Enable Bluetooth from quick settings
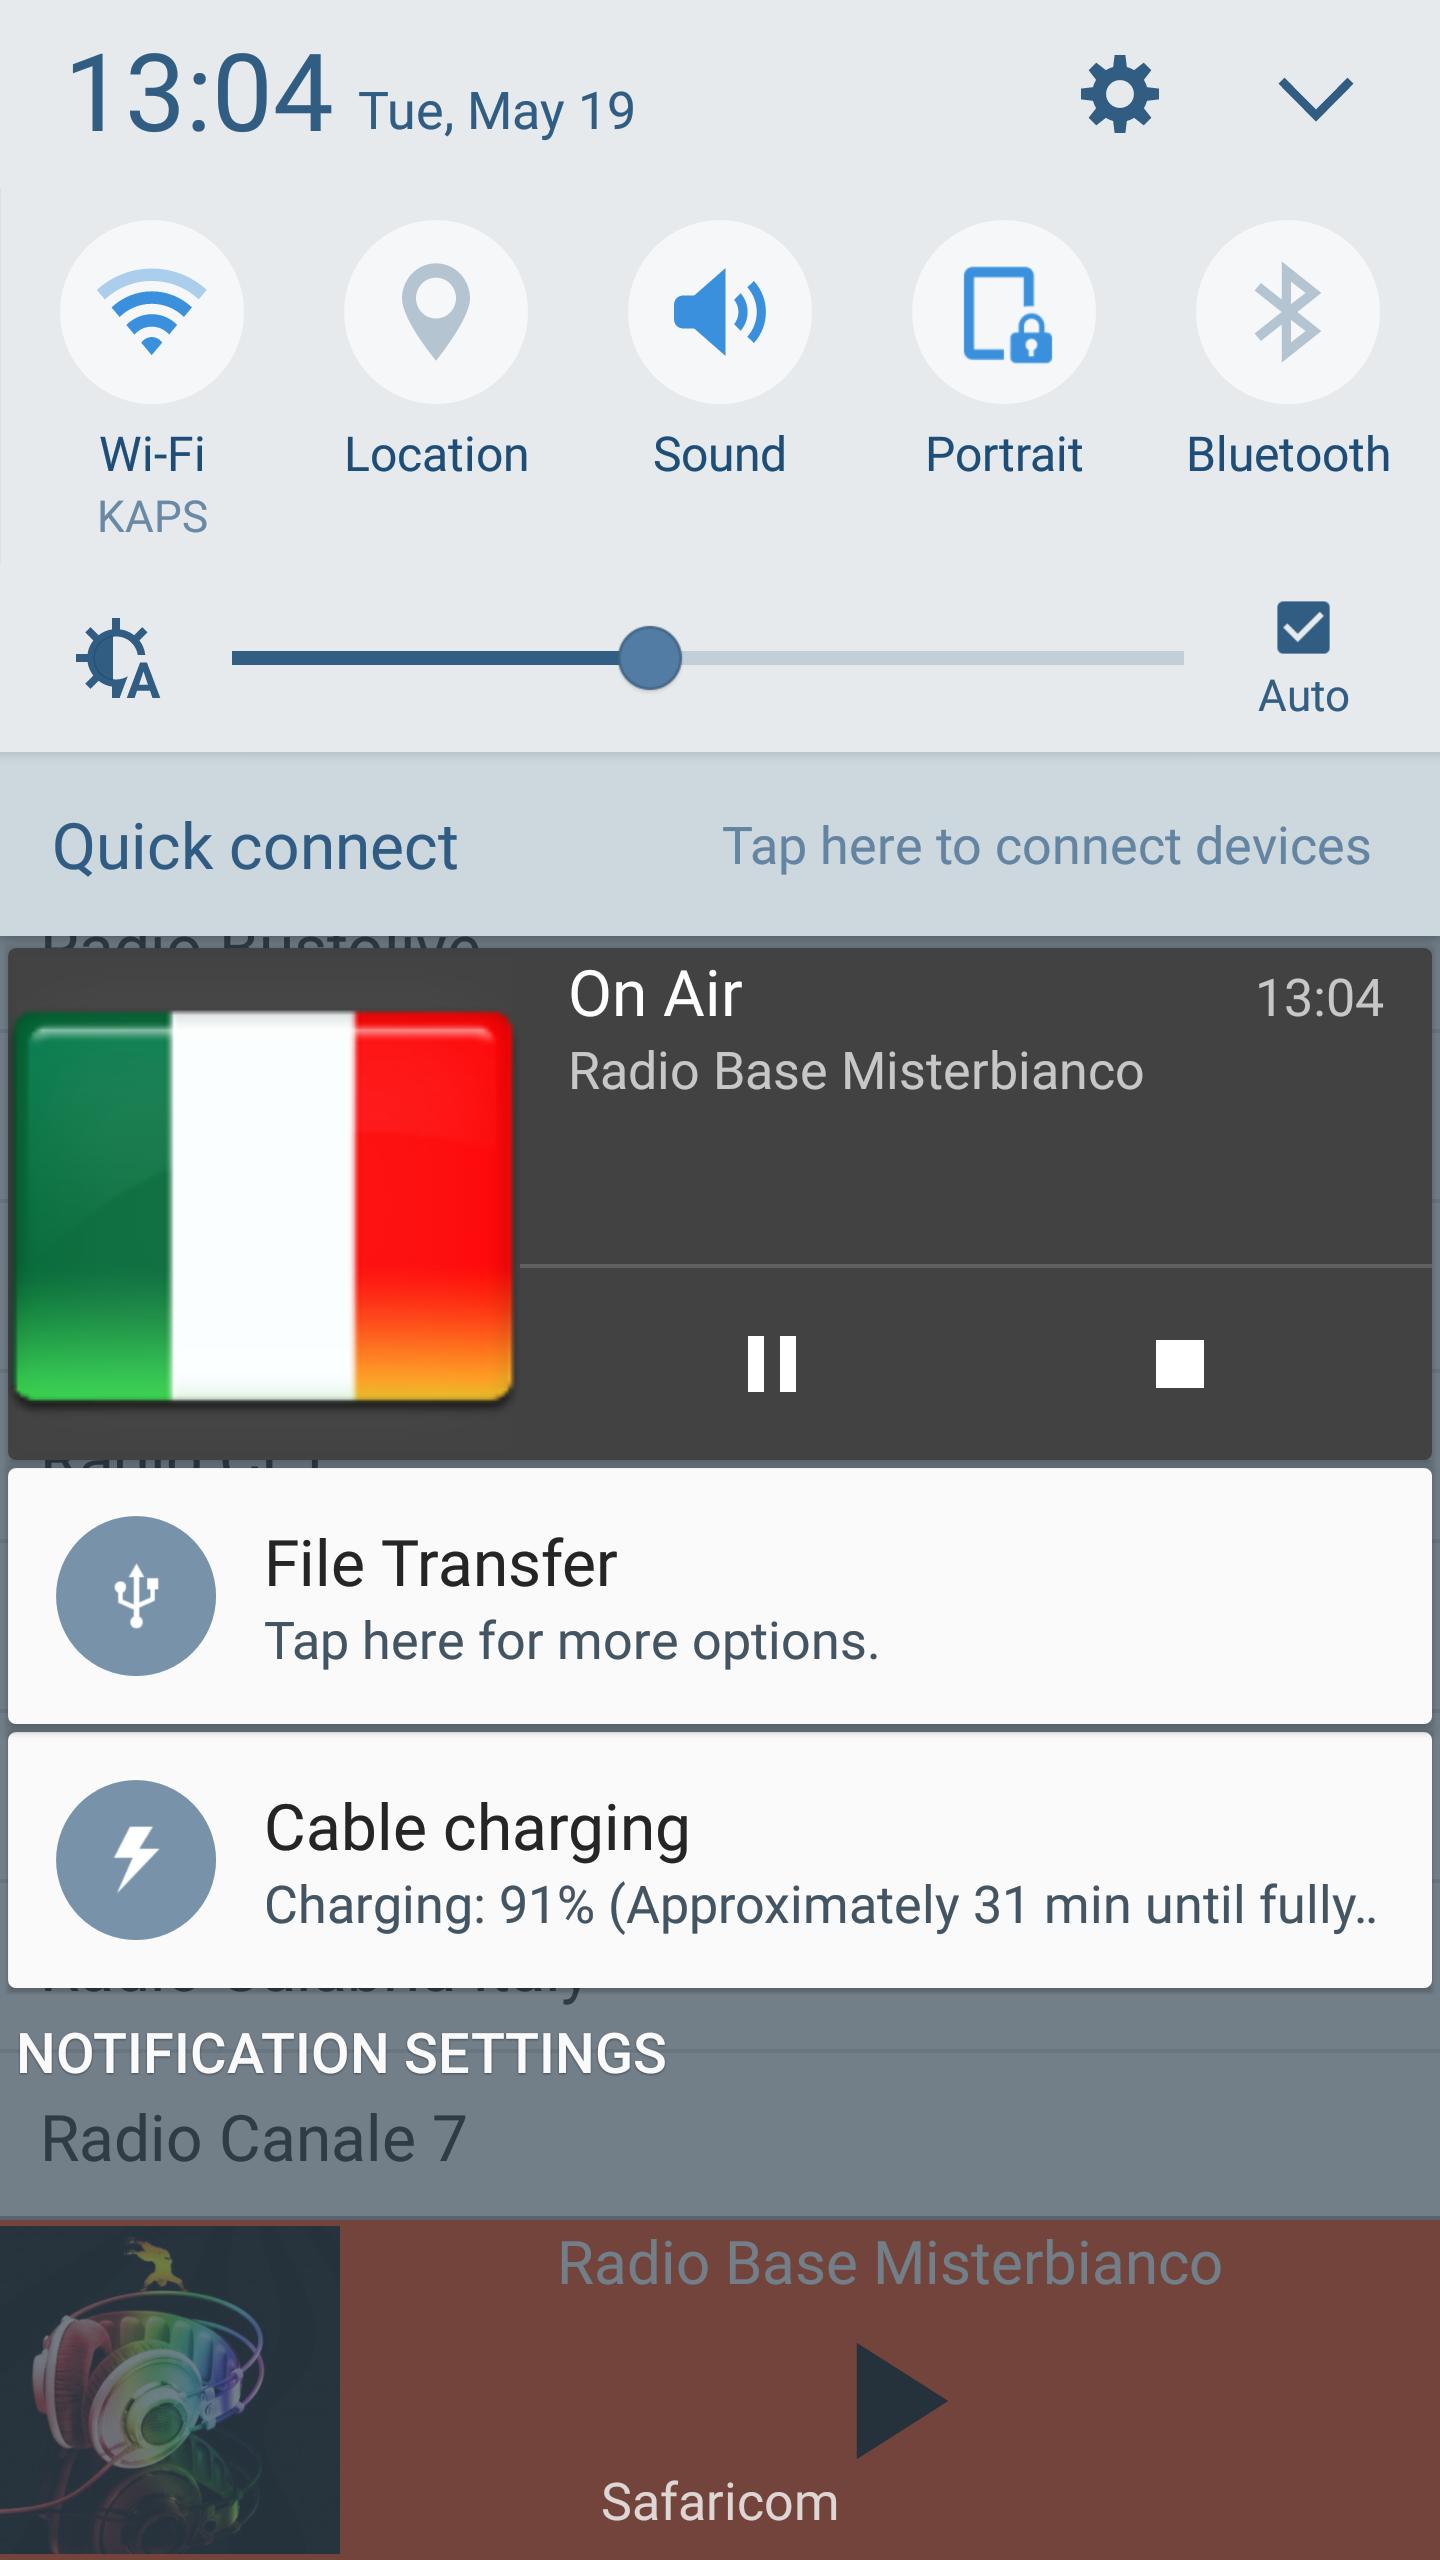This screenshot has width=1440, height=2560. [x=1288, y=312]
